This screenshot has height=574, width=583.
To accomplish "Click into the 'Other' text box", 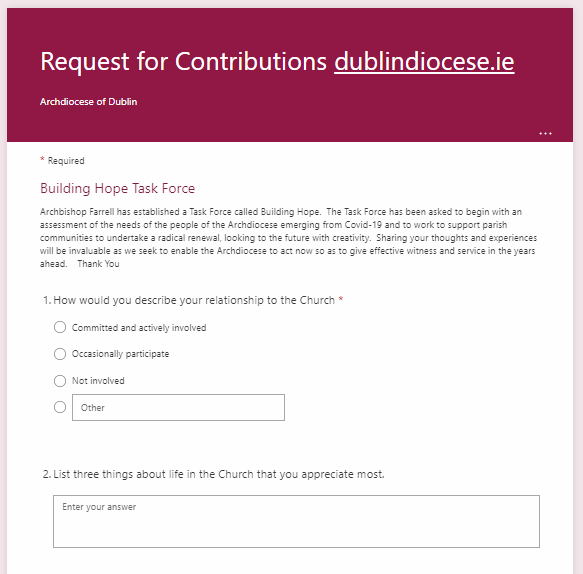I will tap(178, 407).
